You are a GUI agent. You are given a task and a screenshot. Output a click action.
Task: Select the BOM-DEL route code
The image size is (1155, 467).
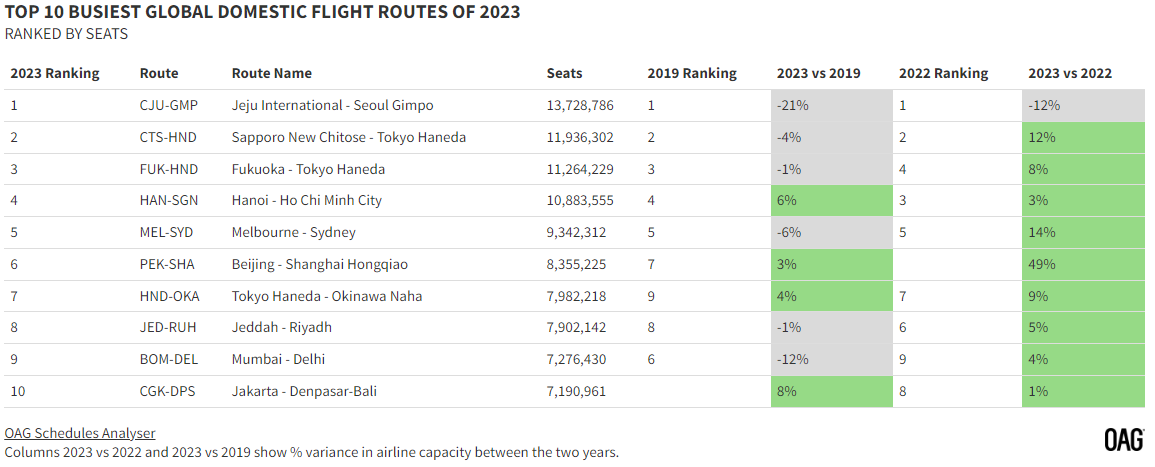coord(169,360)
